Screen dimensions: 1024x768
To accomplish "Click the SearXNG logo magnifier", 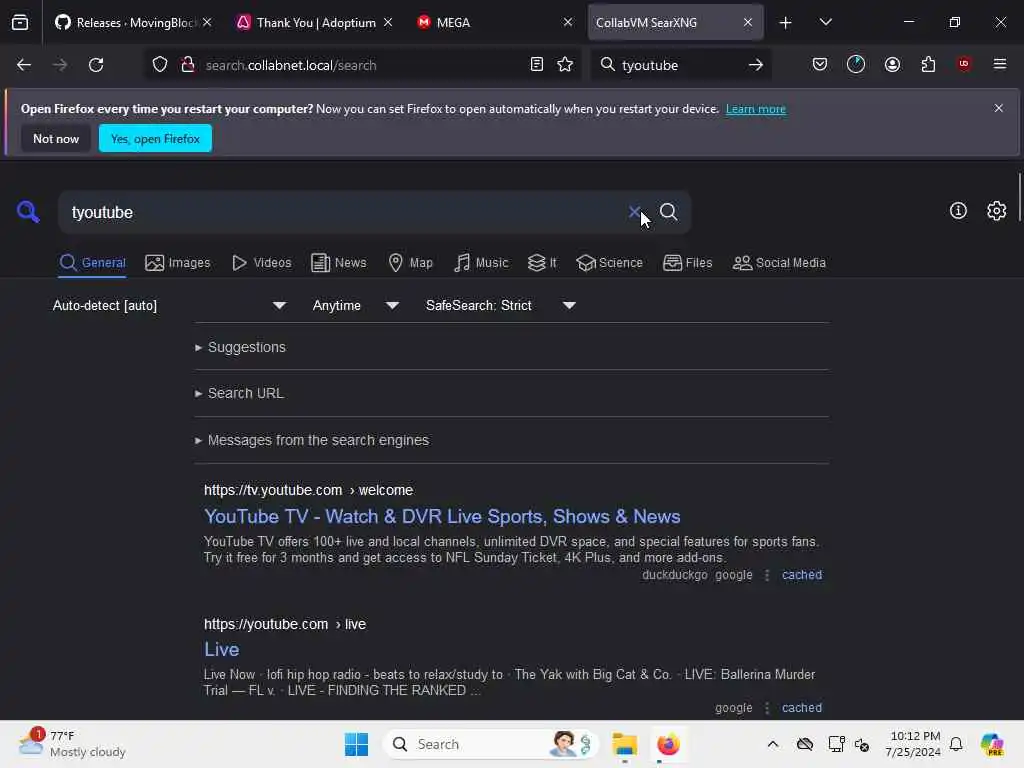I will (x=28, y=212).
